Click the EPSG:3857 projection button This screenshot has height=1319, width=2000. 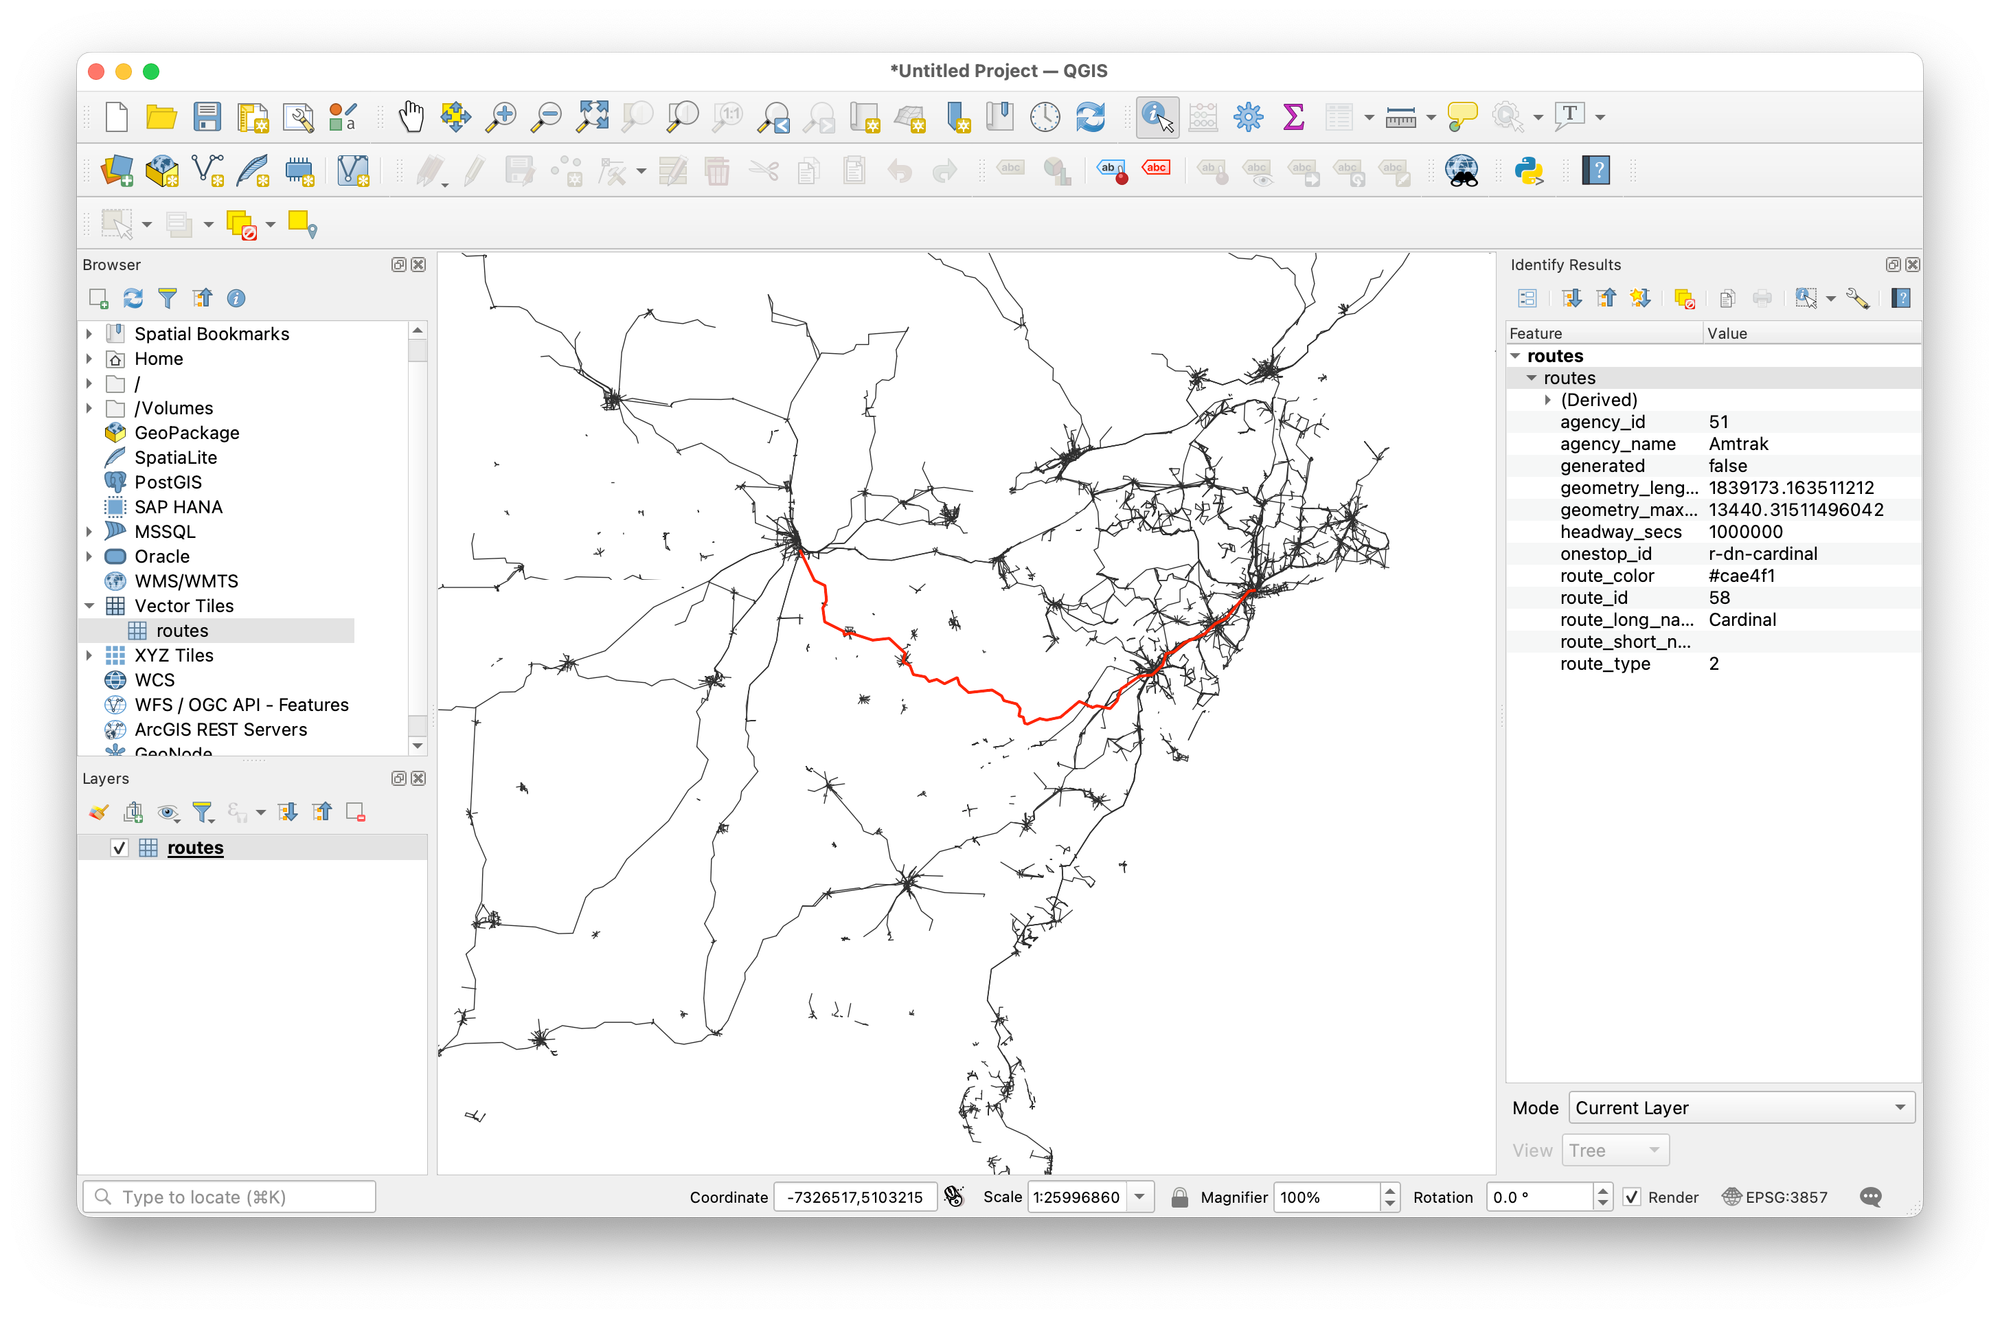1775,1197
